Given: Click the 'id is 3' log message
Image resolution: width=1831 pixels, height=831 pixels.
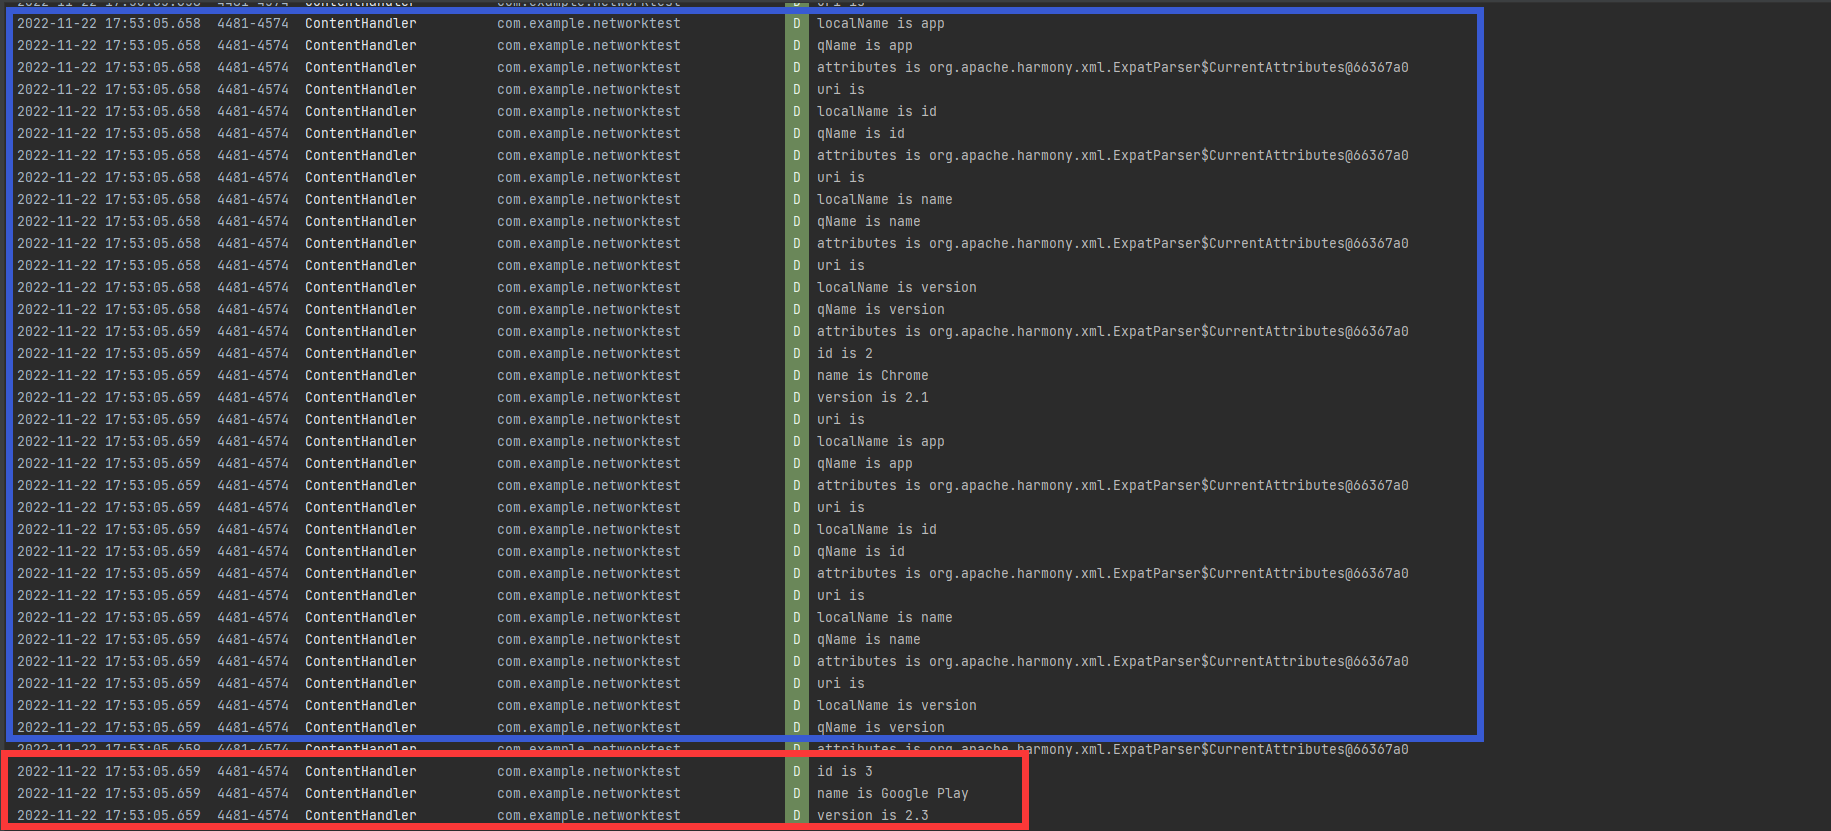Looking at the screenshot, I should pyautogui.click(x=844, y=771).
